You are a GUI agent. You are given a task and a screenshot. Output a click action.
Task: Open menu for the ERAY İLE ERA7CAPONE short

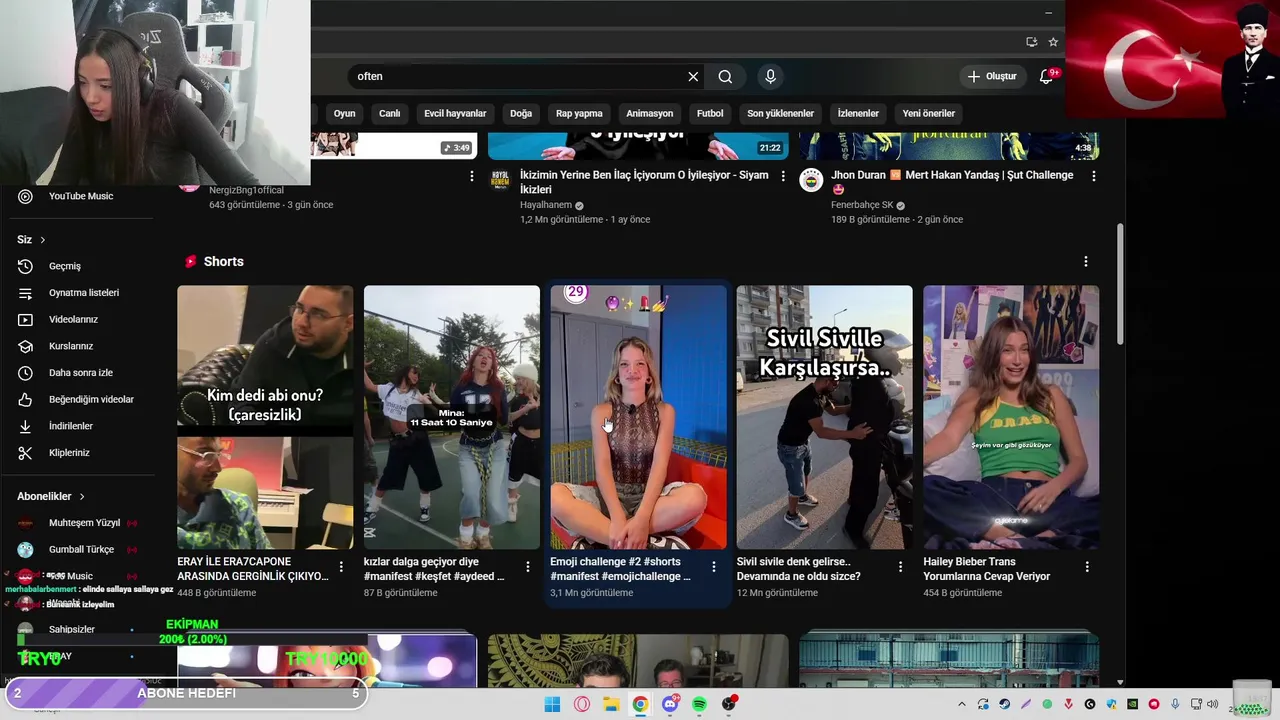(x=341, y=567)
